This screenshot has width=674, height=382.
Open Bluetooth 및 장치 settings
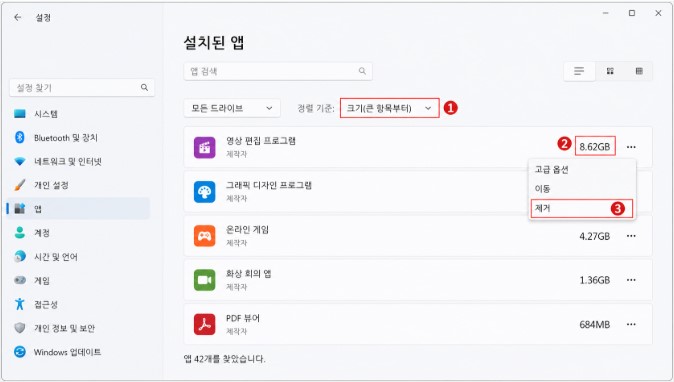point(78,138)
